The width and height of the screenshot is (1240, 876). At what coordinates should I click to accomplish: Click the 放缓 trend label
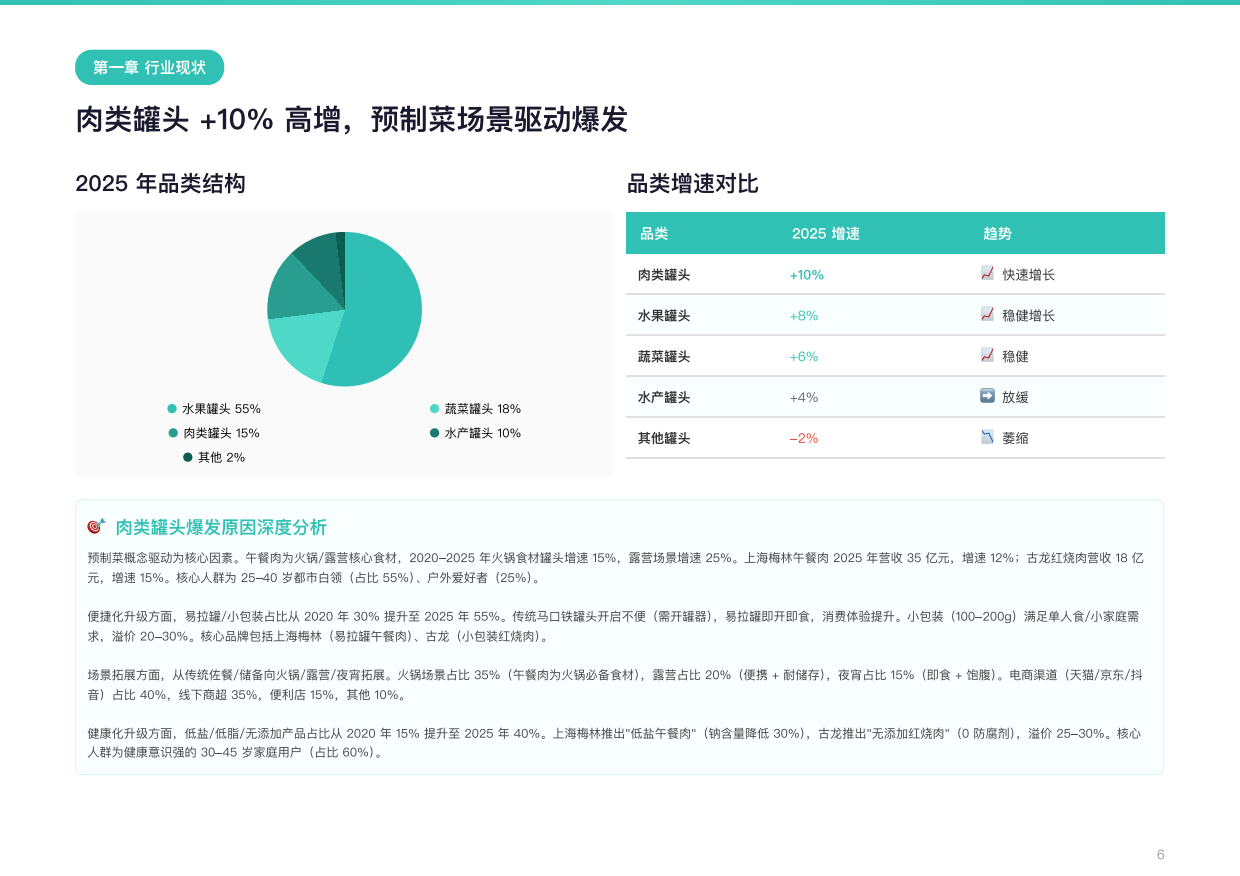point(1015,398)
